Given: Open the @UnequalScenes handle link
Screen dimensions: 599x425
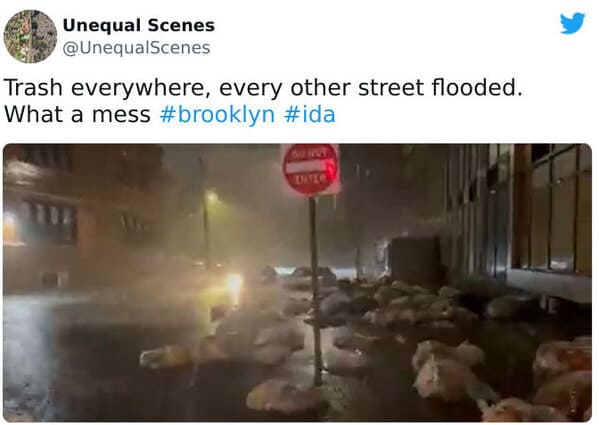Looking at the screenshot, I should [x=136, y=48].
